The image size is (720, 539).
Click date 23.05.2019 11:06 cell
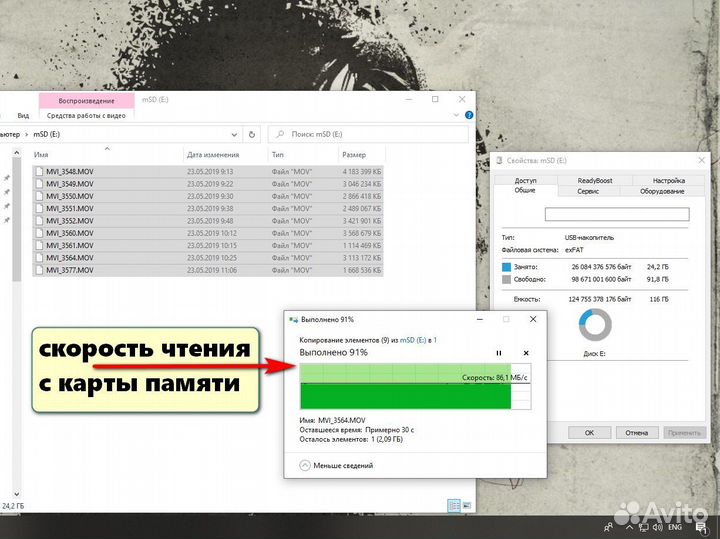click(212, 270)
